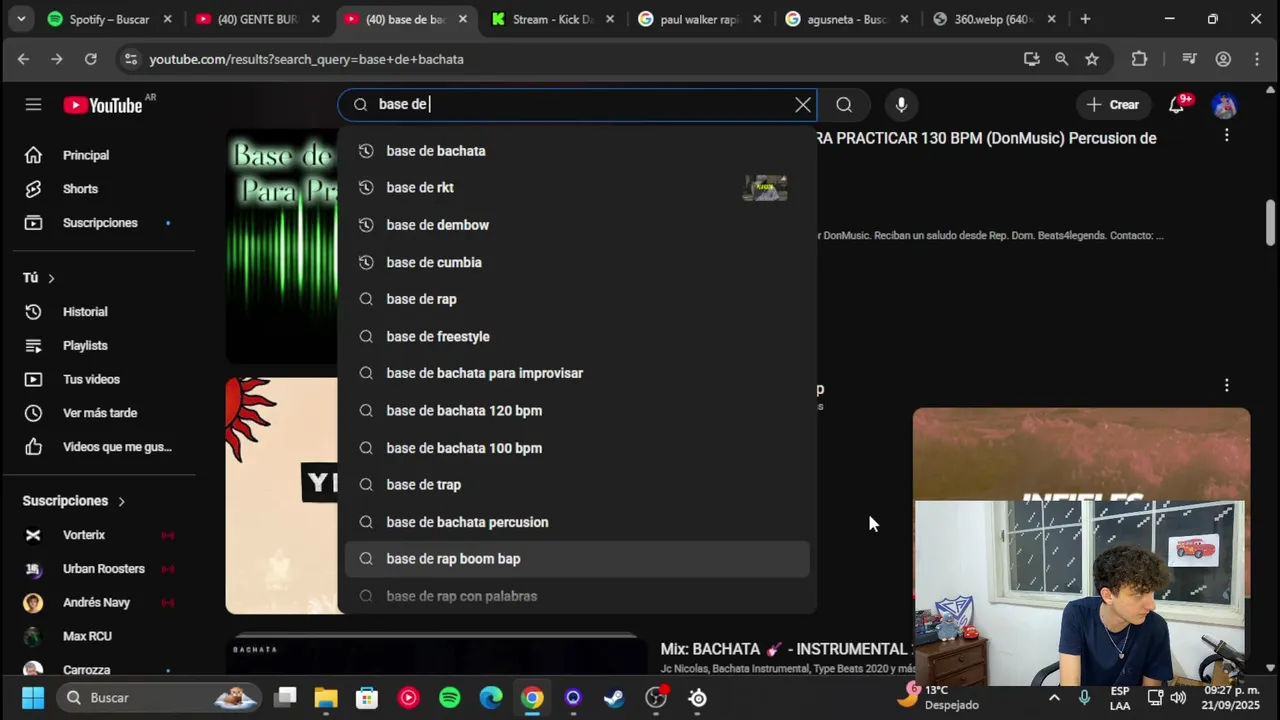Go back in browser history
Image resolution: width=1280 pixels, height=720 pixels.
pyautogui.click(x=23, y=59)
